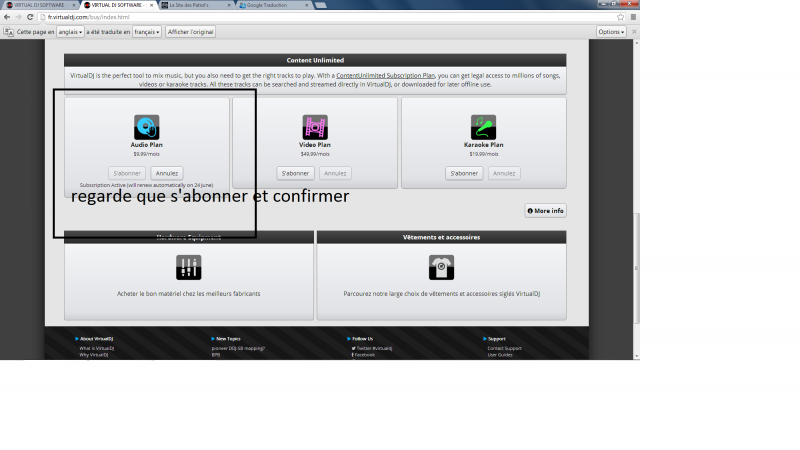Open the new tab button
Viewport: 800px width, 450px height.
(x=320, y=5)
